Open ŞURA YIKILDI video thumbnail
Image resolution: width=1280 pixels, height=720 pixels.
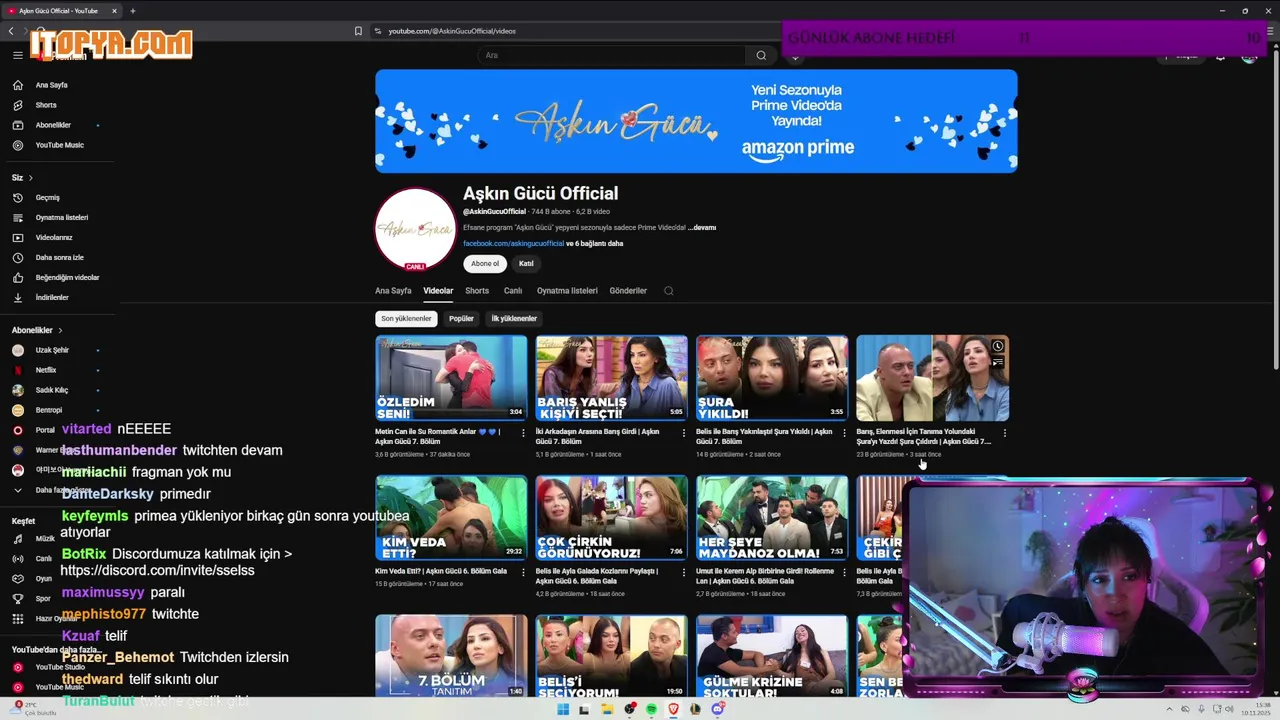click(772, 378)
